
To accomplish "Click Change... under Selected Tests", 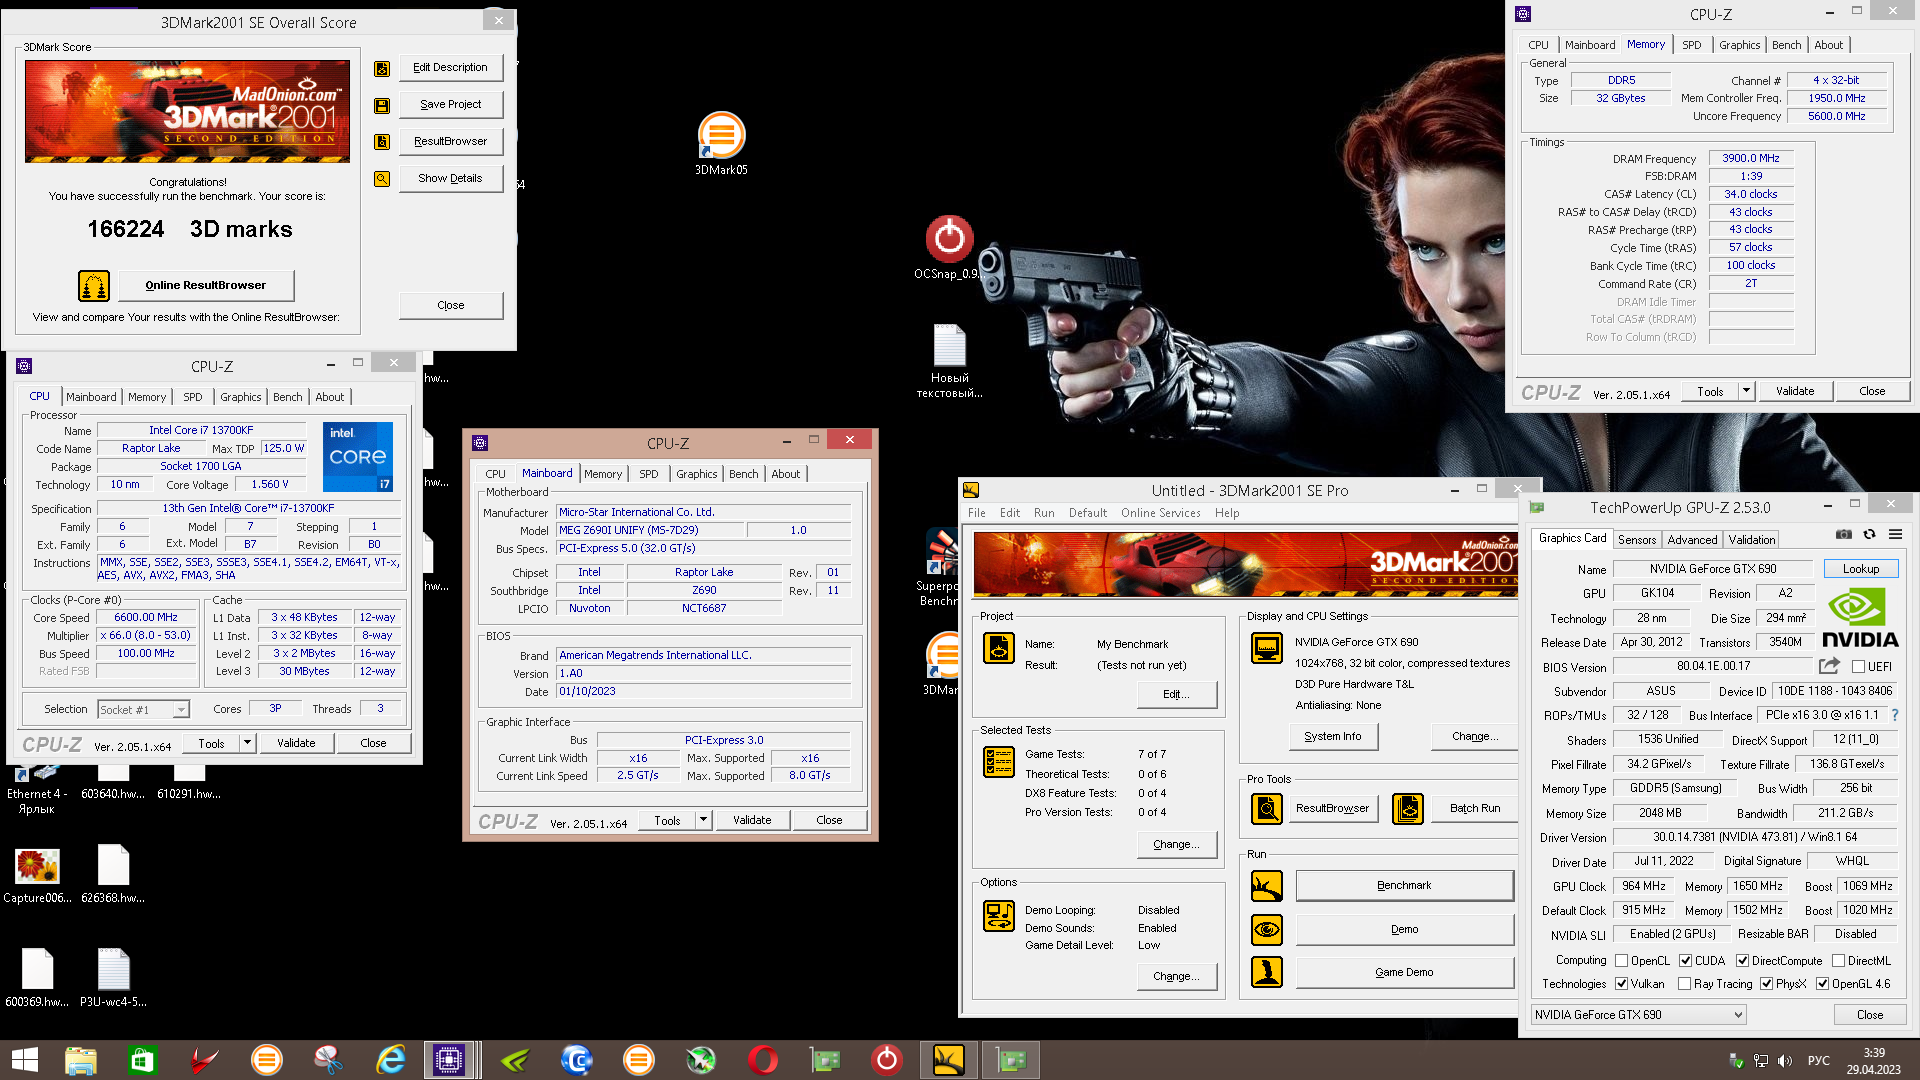I will 1176,844.
